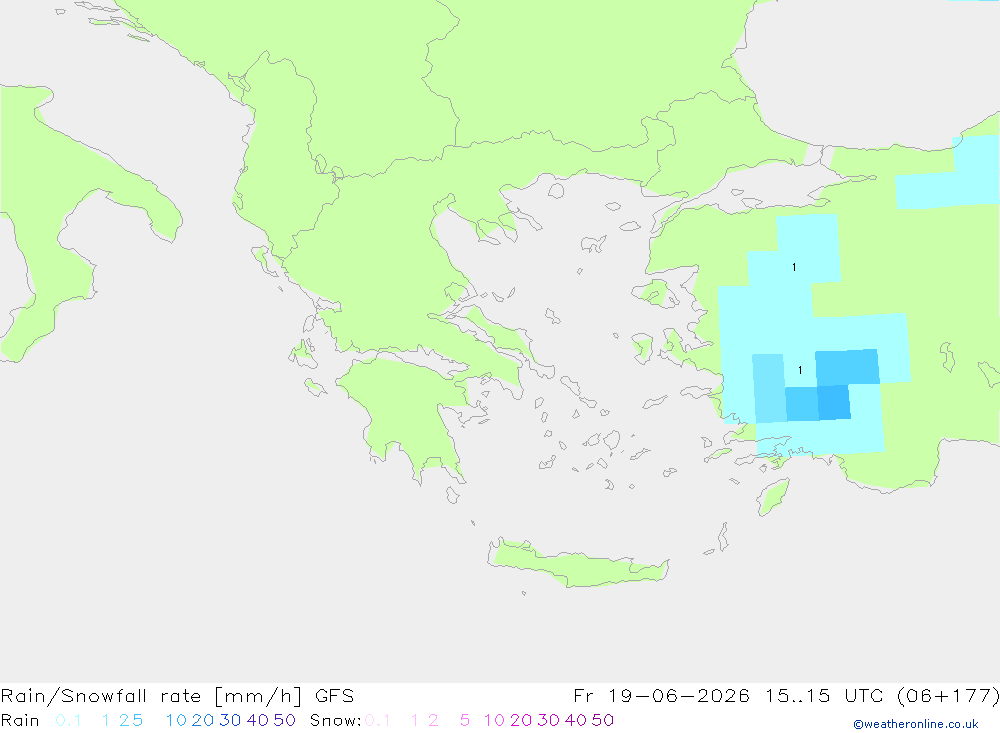Click the 'Snow:' legend label
This screenshot has height=733, width=1000.
pos(335,720)
